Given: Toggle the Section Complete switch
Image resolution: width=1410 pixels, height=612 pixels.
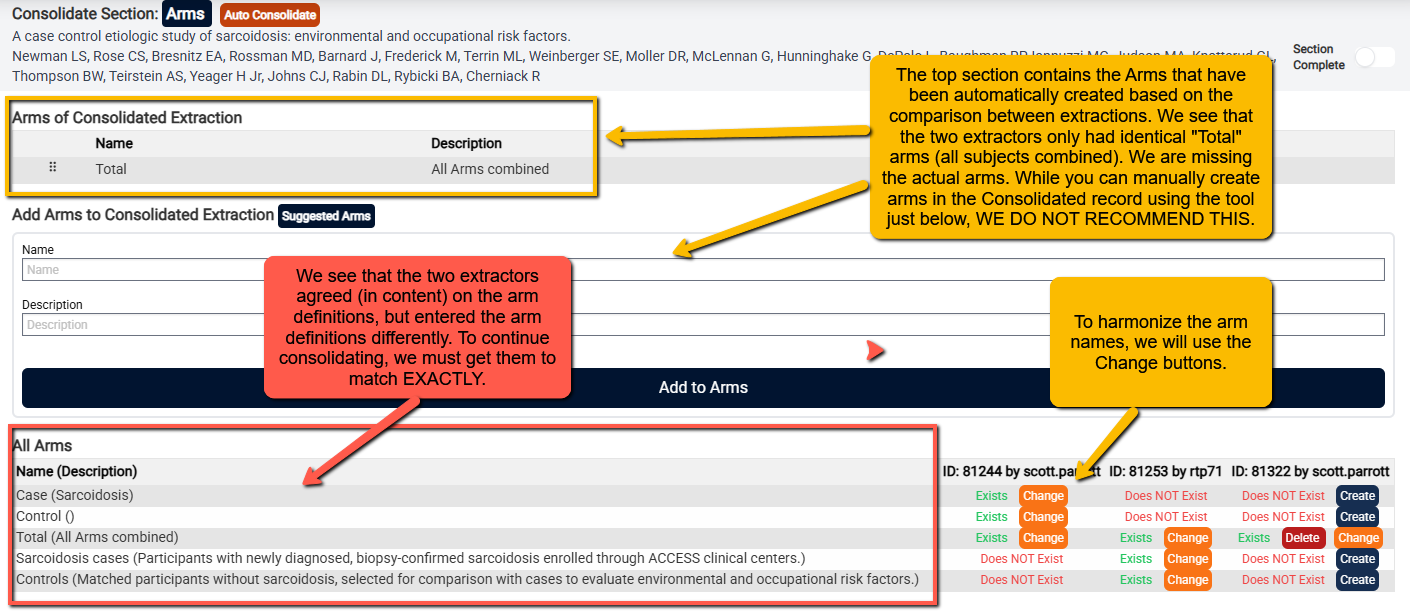Looking at the screenshot, I should (1375, 57).
